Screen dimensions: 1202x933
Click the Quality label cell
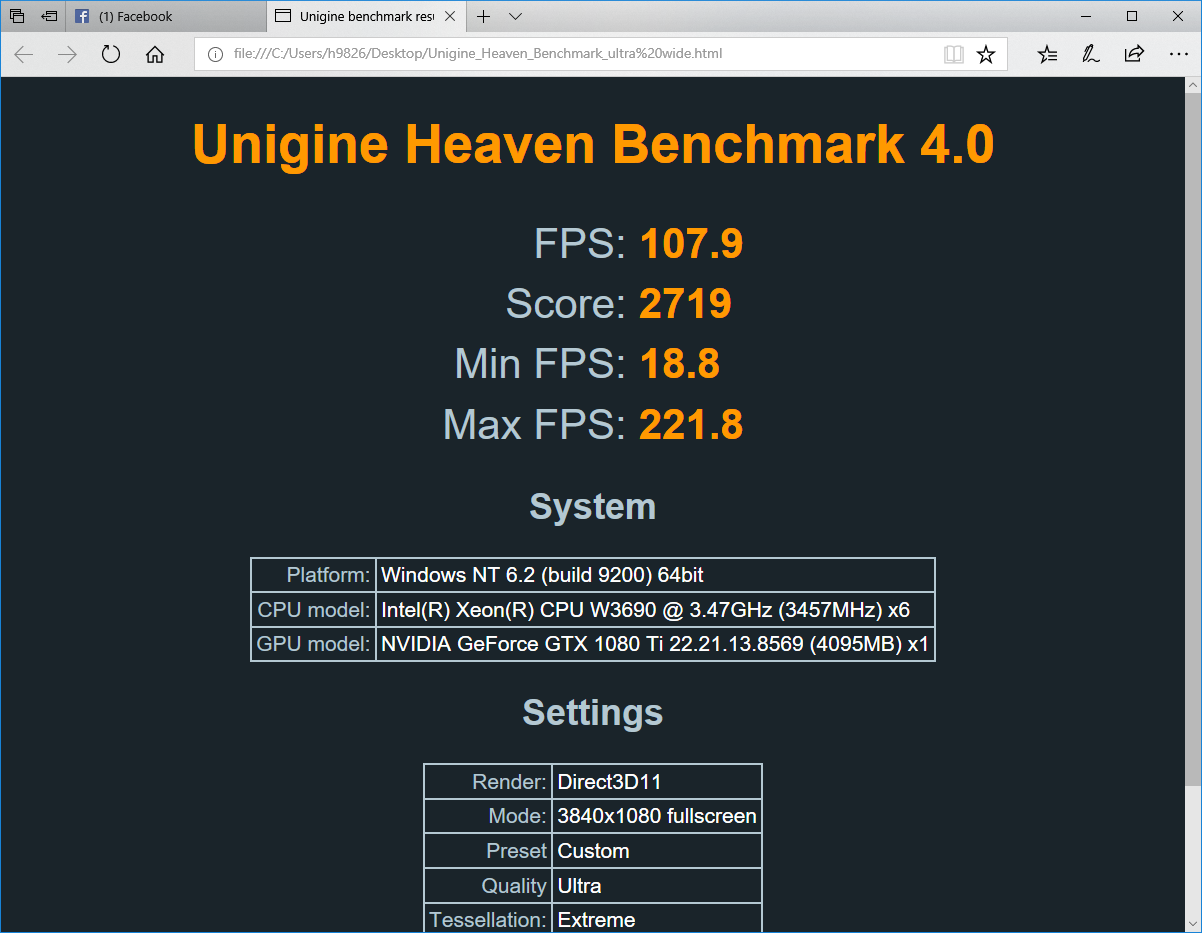(x=488, y=886)
